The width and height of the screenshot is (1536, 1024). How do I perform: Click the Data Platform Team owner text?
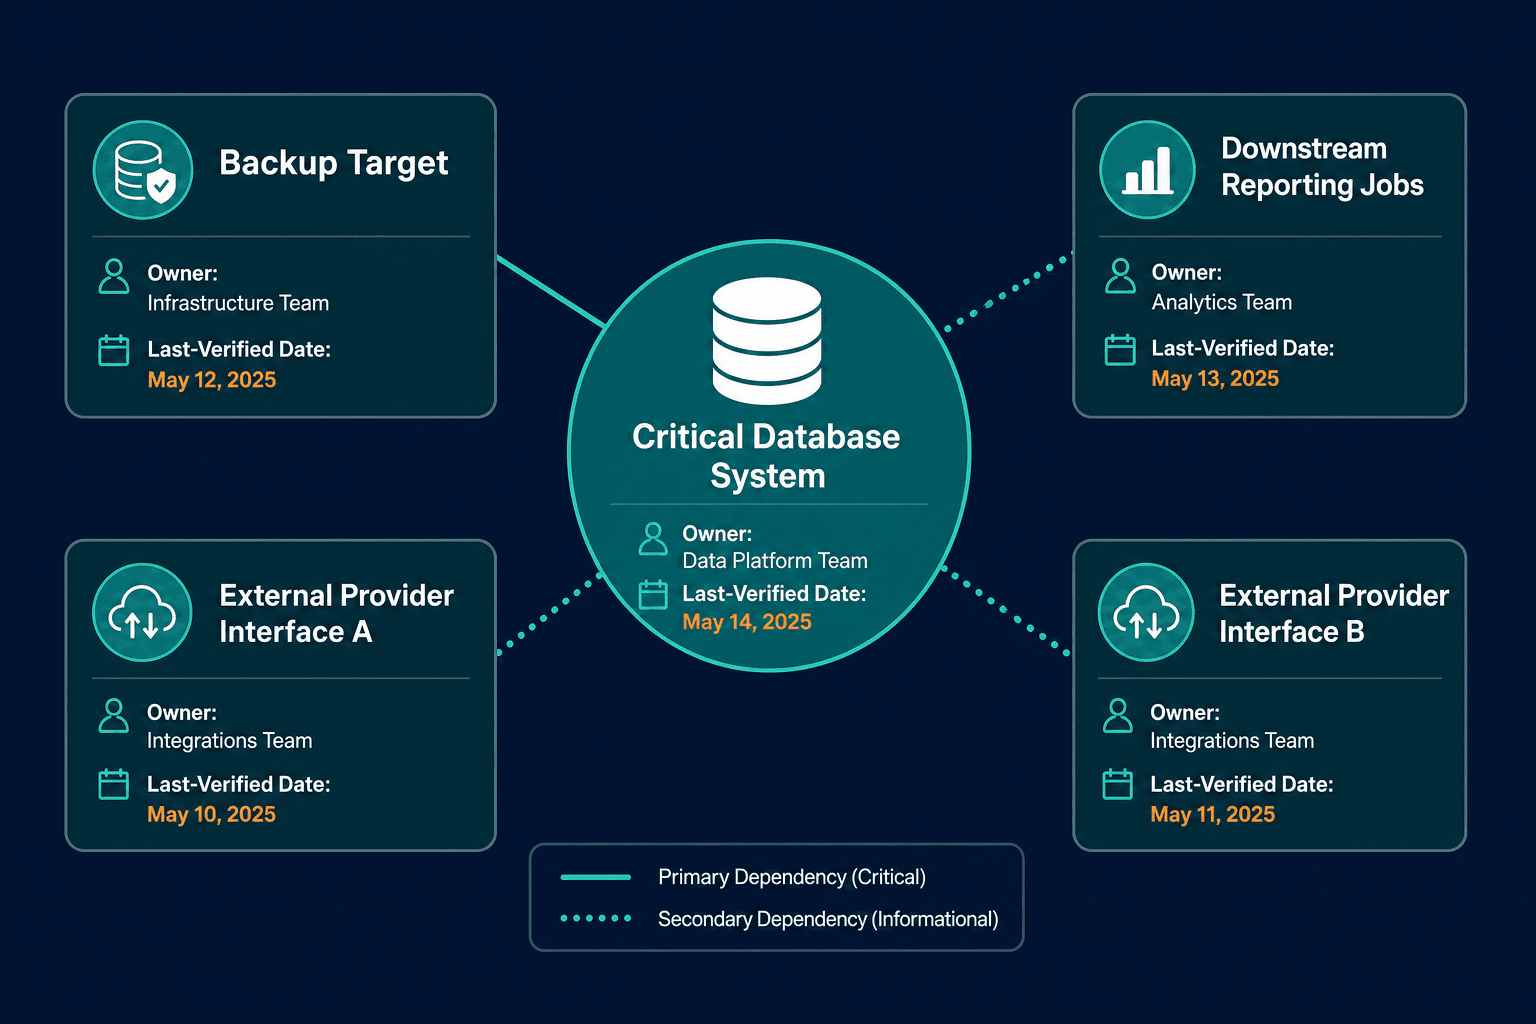coord(775,561)
